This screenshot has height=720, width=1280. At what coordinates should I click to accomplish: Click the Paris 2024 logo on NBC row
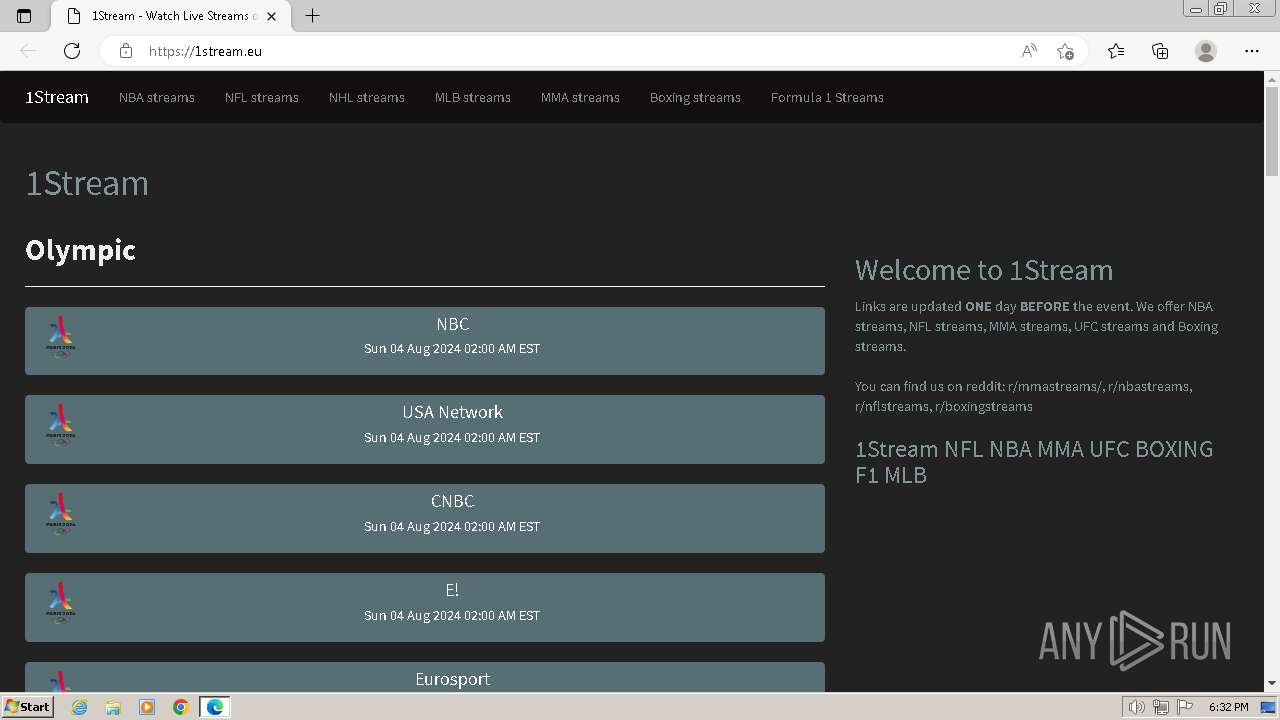[x=61, y=337]
